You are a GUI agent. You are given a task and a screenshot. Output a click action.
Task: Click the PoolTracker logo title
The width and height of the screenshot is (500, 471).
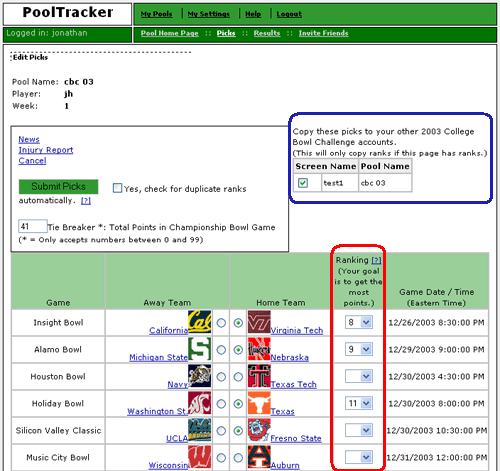[x=68, y=13]
